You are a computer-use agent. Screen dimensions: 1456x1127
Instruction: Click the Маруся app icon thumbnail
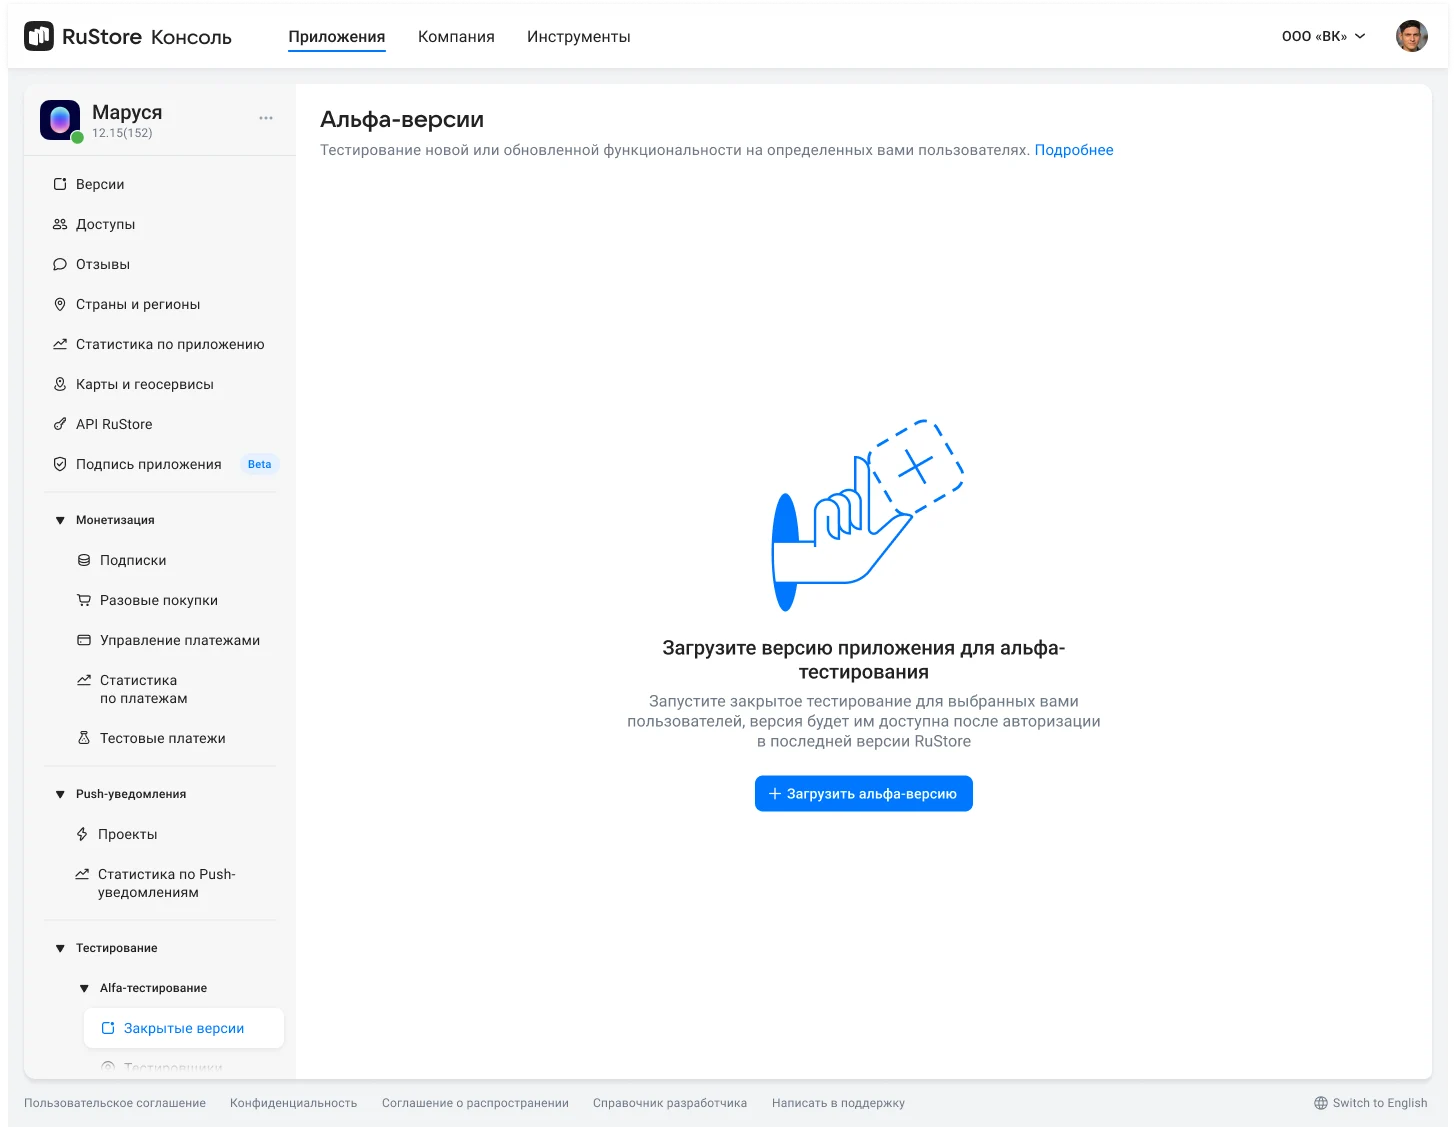coord(60,120)
